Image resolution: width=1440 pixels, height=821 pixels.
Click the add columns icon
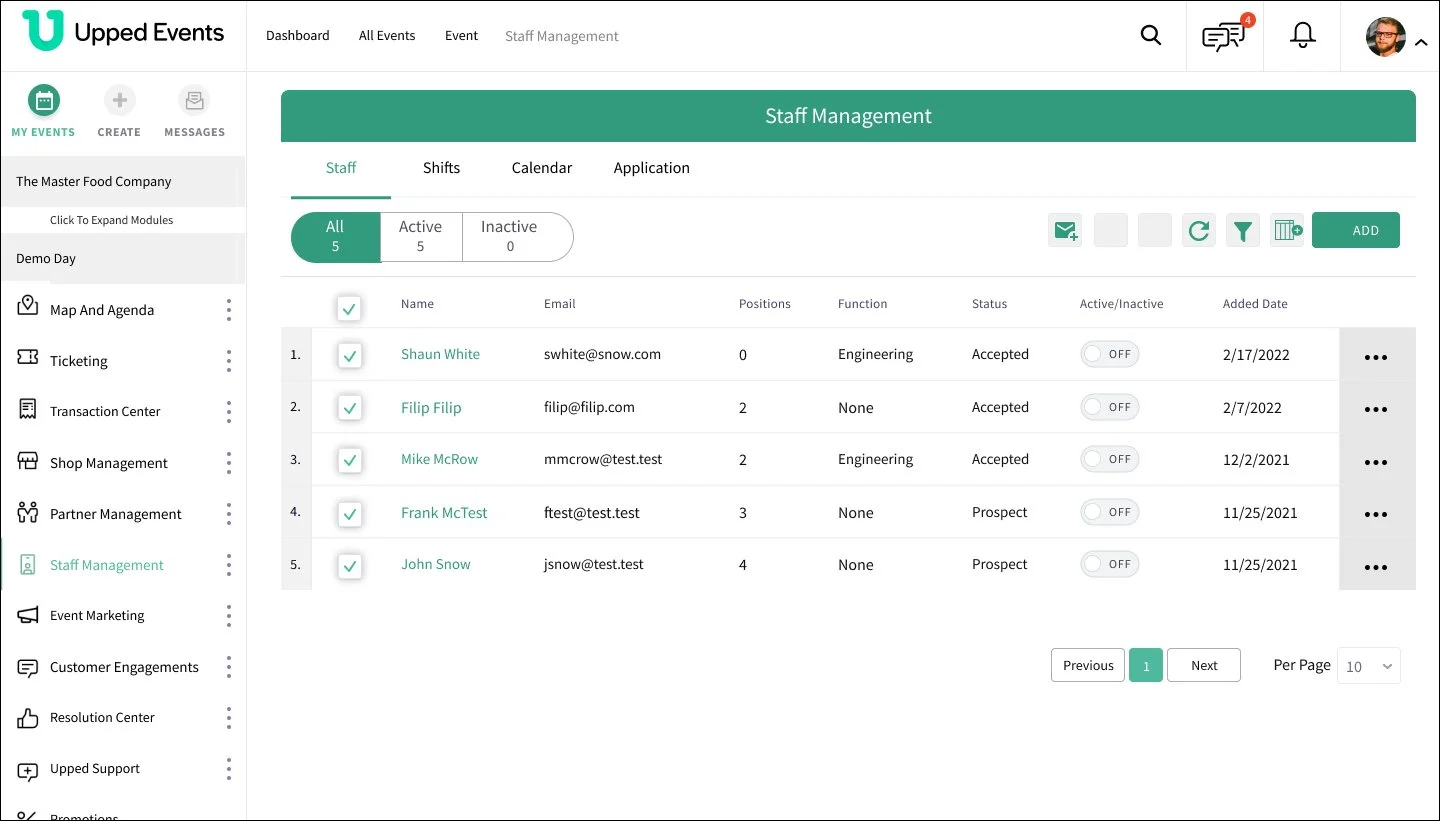click(1287, 230)
